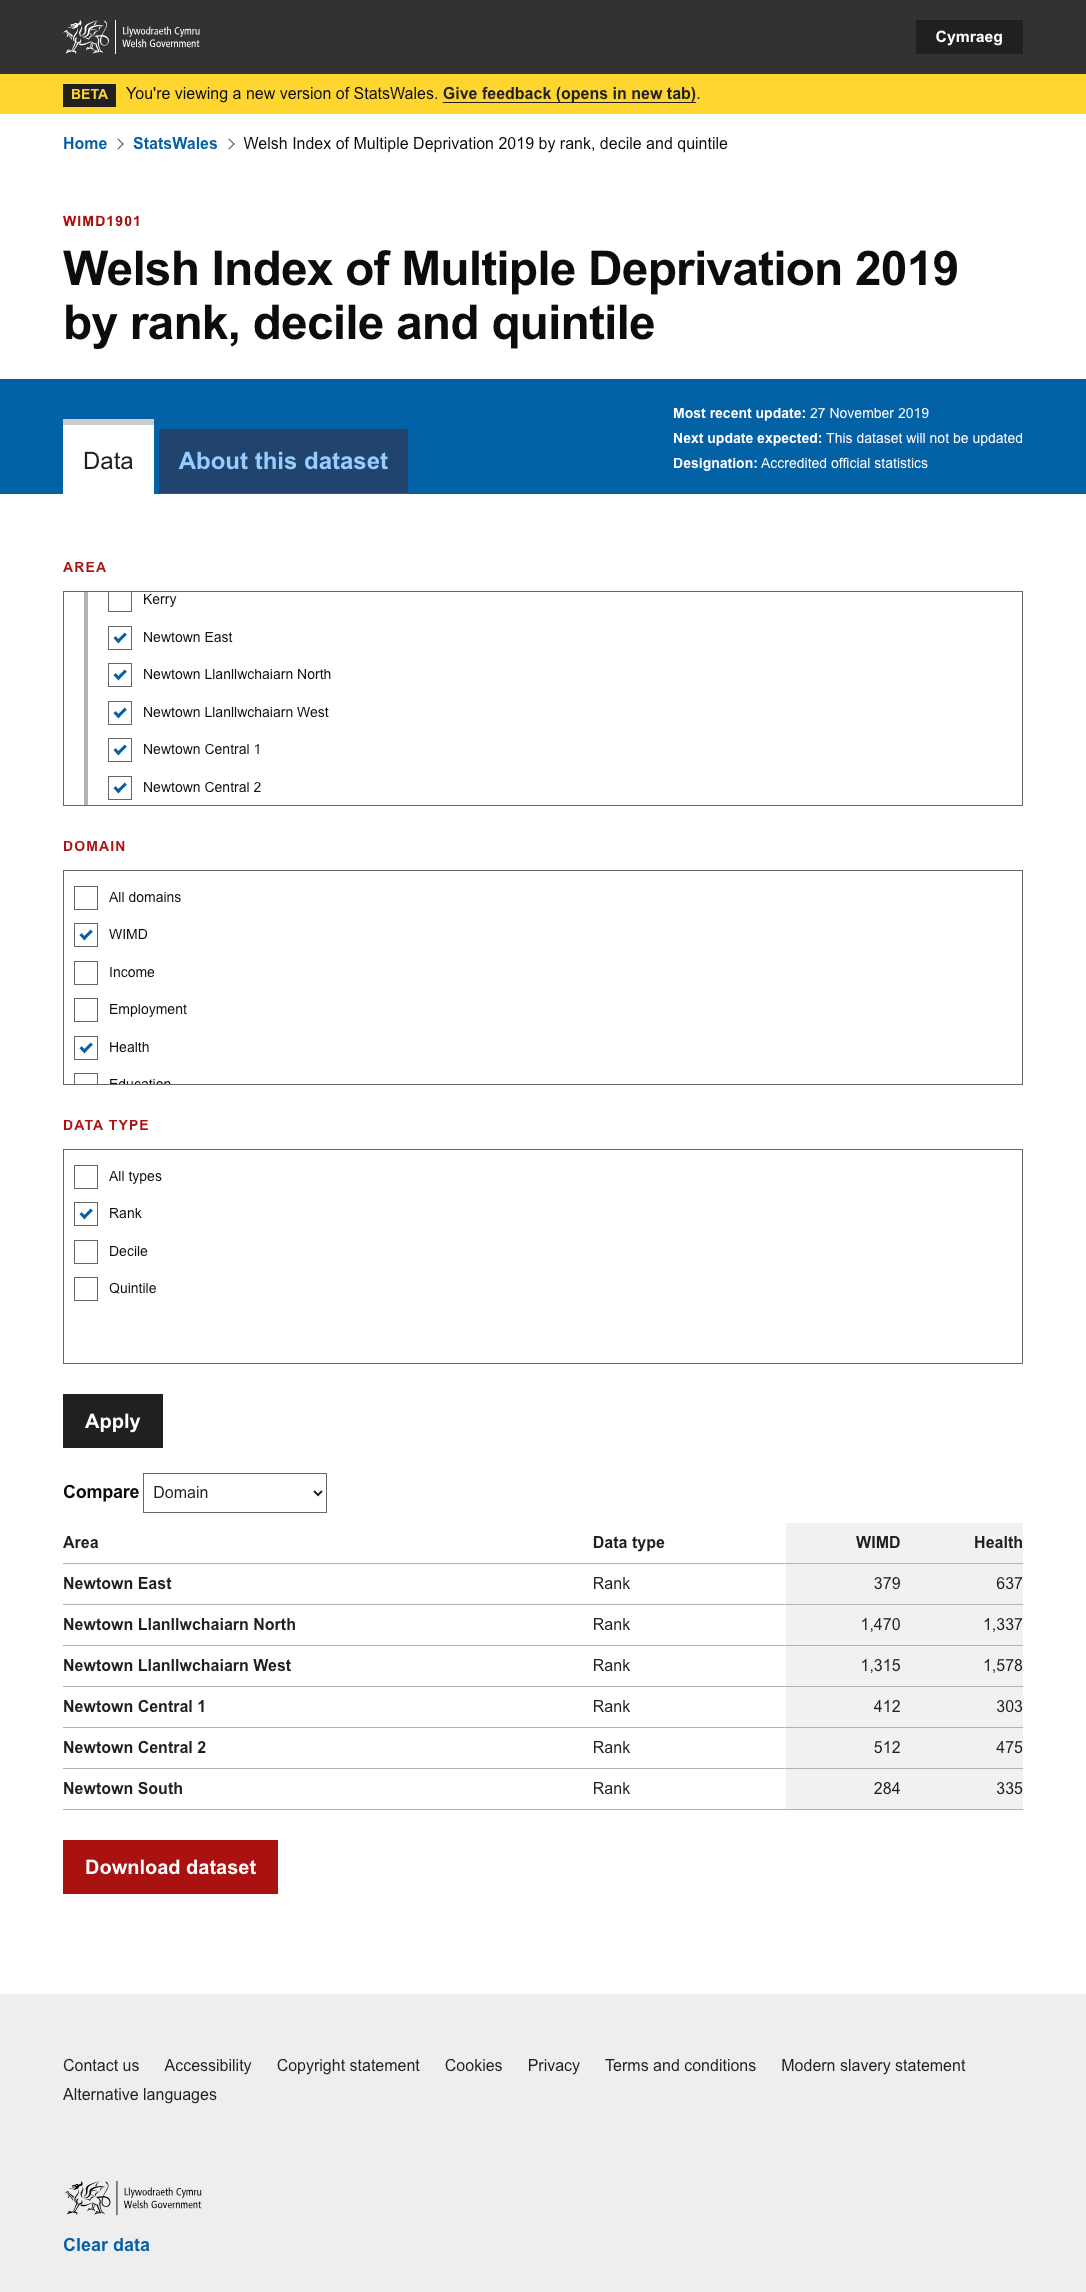Click WIMD rank value 512
Image resolution: width=1086 pixels, height=2292 pixels.
887,1747
